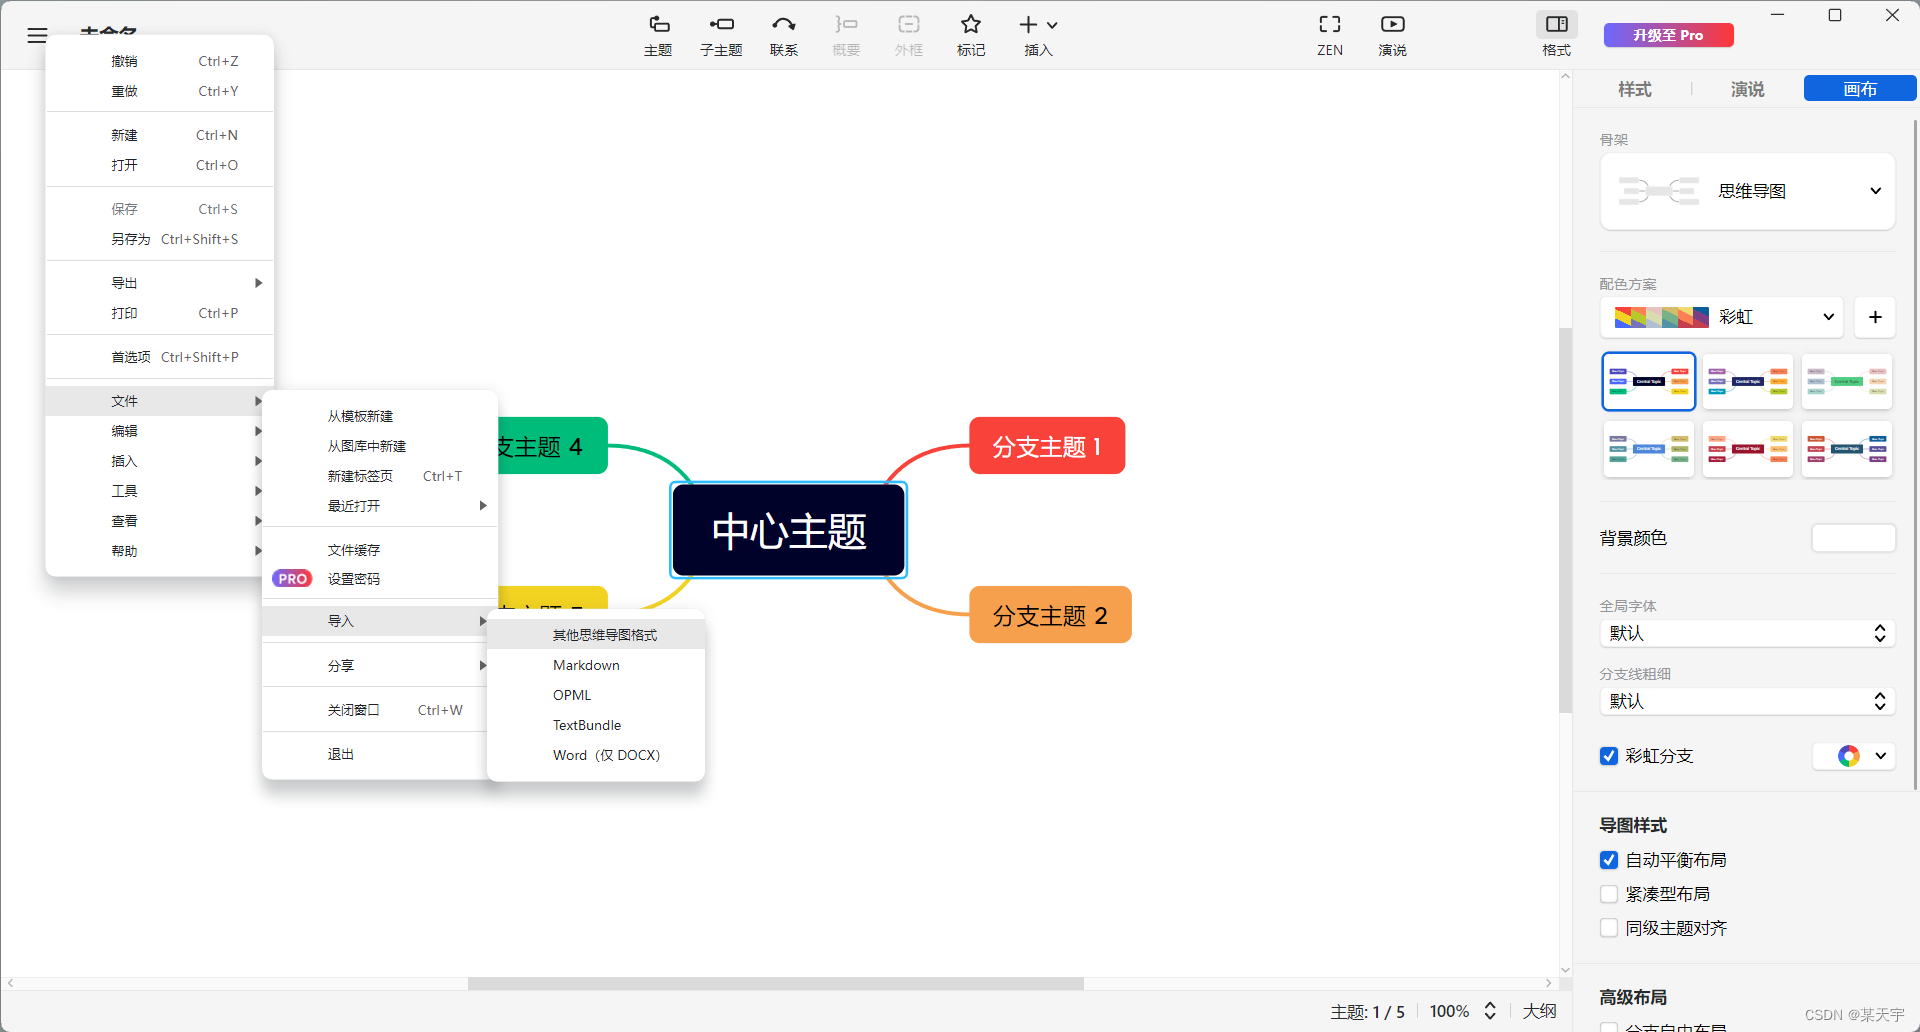Enable 紧凑型布局 layout option
This screenshot has height=1032, width=1920.
(x=1609, y=893)
